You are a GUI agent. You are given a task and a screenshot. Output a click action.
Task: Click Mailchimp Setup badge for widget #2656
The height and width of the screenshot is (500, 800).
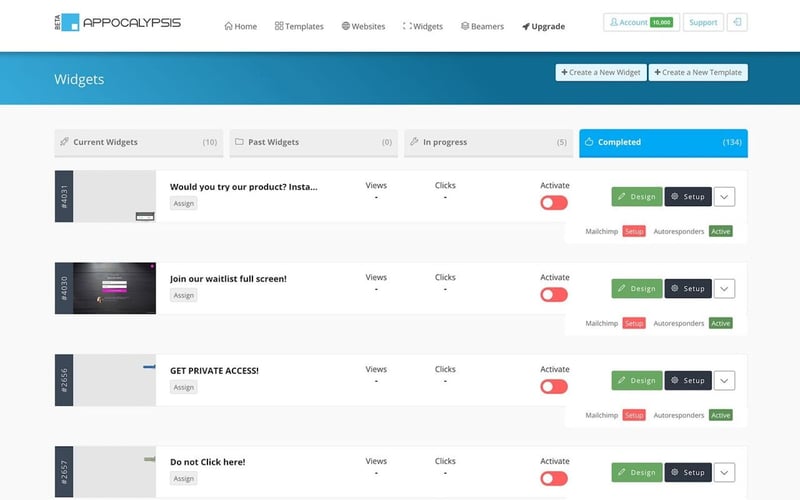pos(634,415)
